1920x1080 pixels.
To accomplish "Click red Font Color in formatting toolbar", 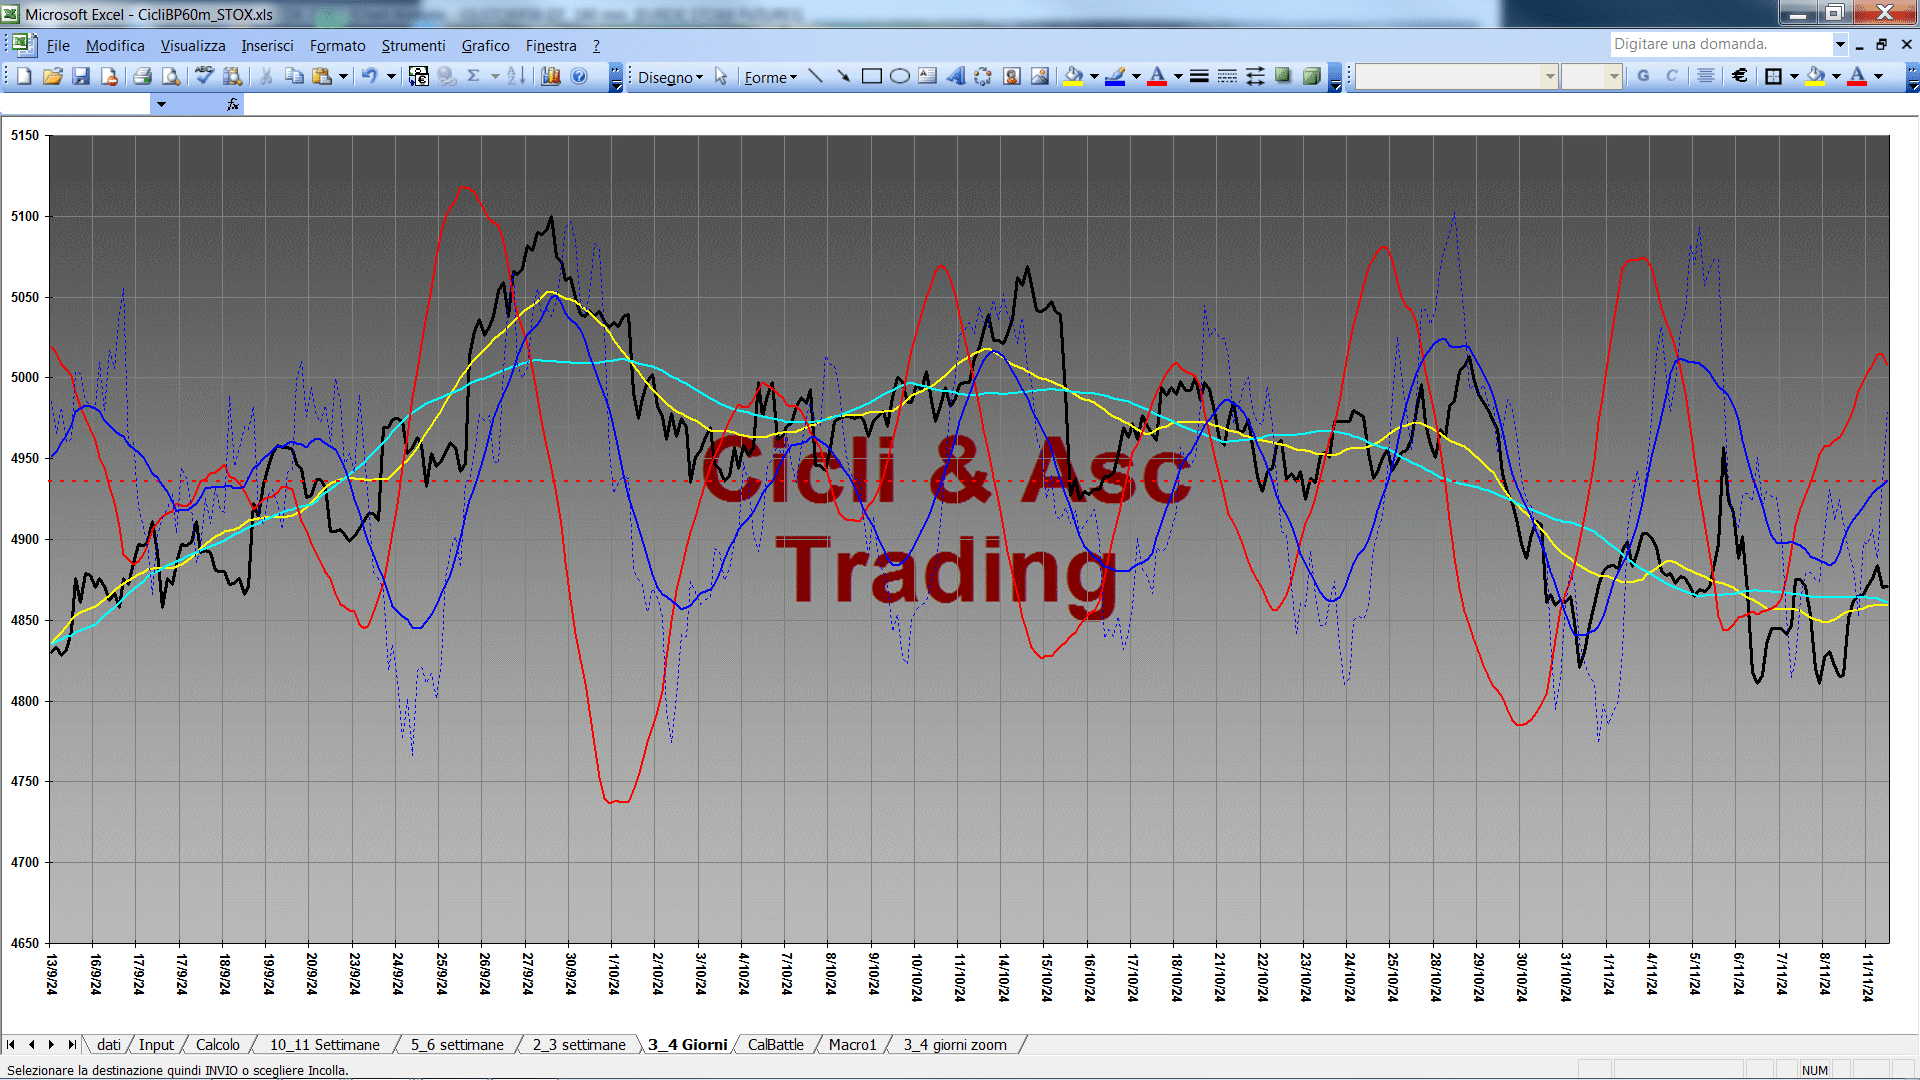I will tap(1857, 76).
